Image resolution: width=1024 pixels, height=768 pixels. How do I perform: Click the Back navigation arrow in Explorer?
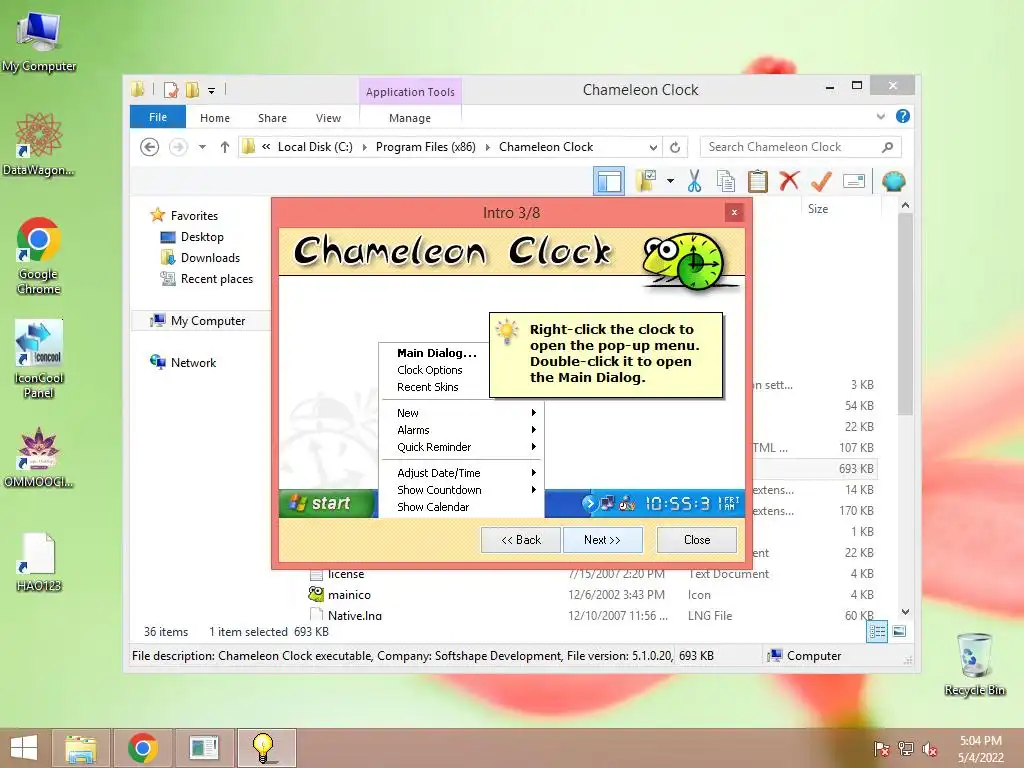pos(150,147)
